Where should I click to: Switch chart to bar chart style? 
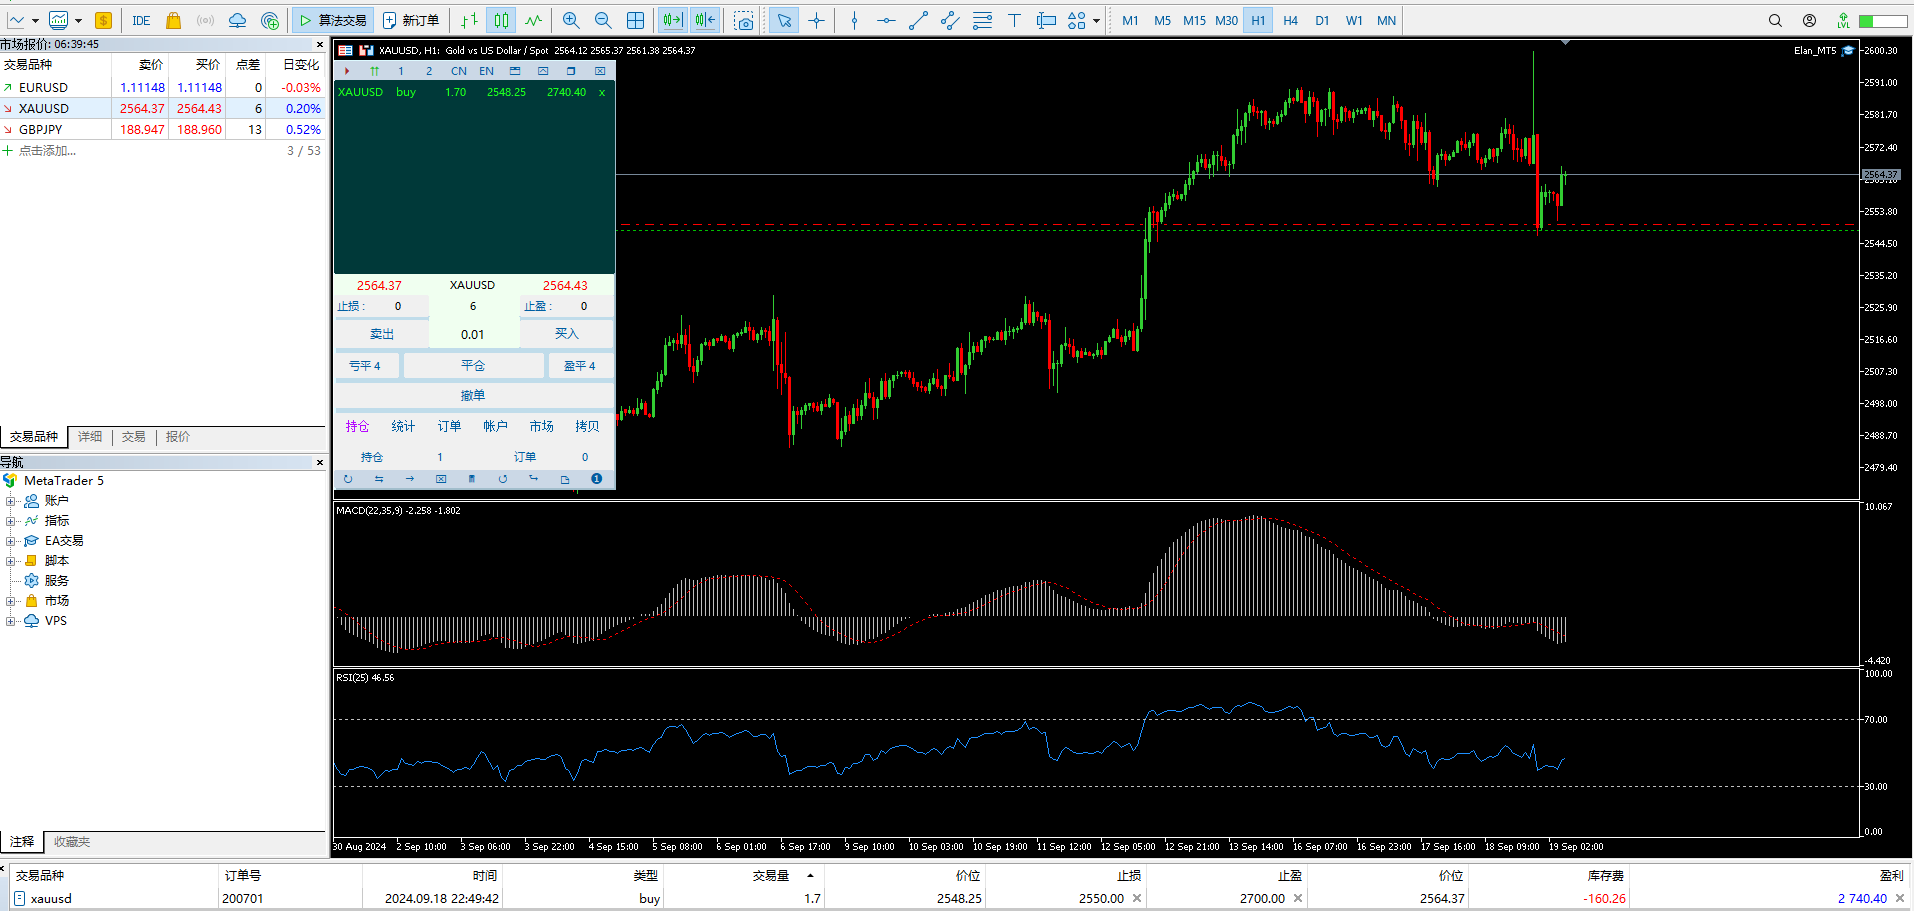[x=469, y=20]
